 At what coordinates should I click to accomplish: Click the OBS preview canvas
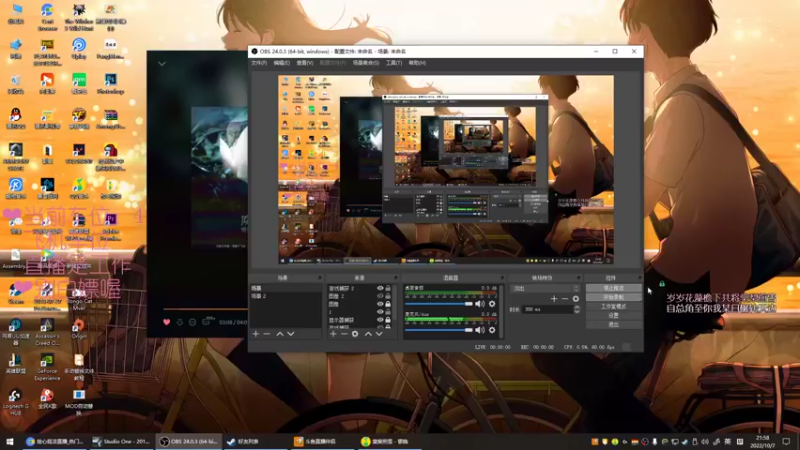click(x=446, y=169)
